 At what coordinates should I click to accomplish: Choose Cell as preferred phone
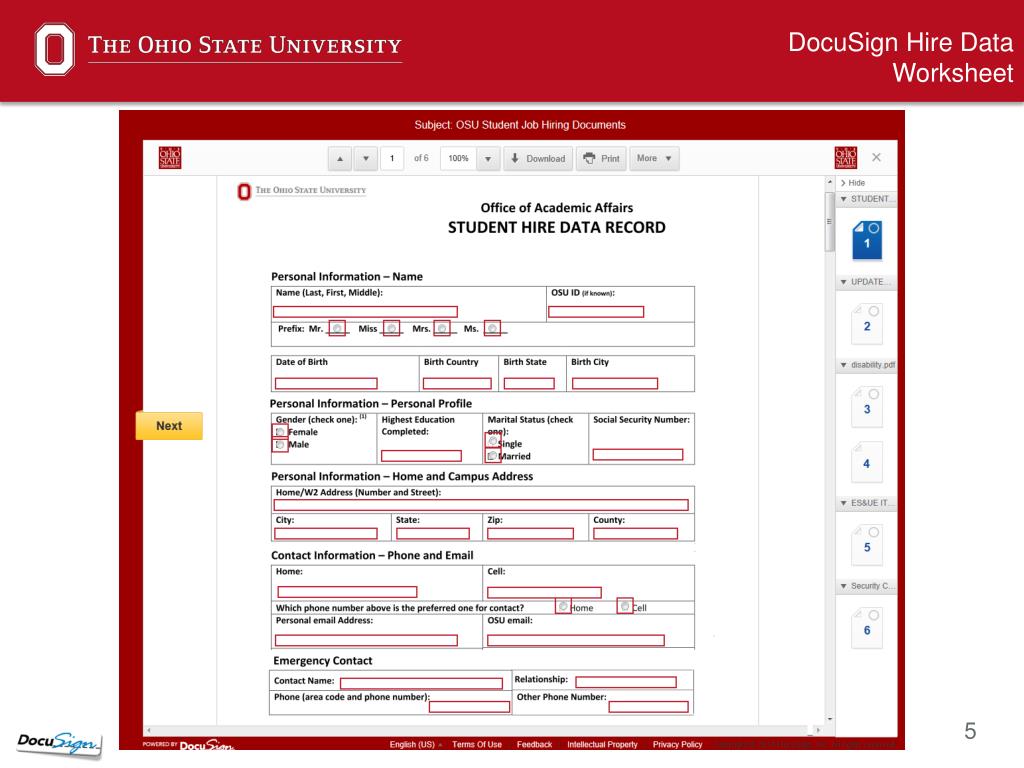pos(625,606)
